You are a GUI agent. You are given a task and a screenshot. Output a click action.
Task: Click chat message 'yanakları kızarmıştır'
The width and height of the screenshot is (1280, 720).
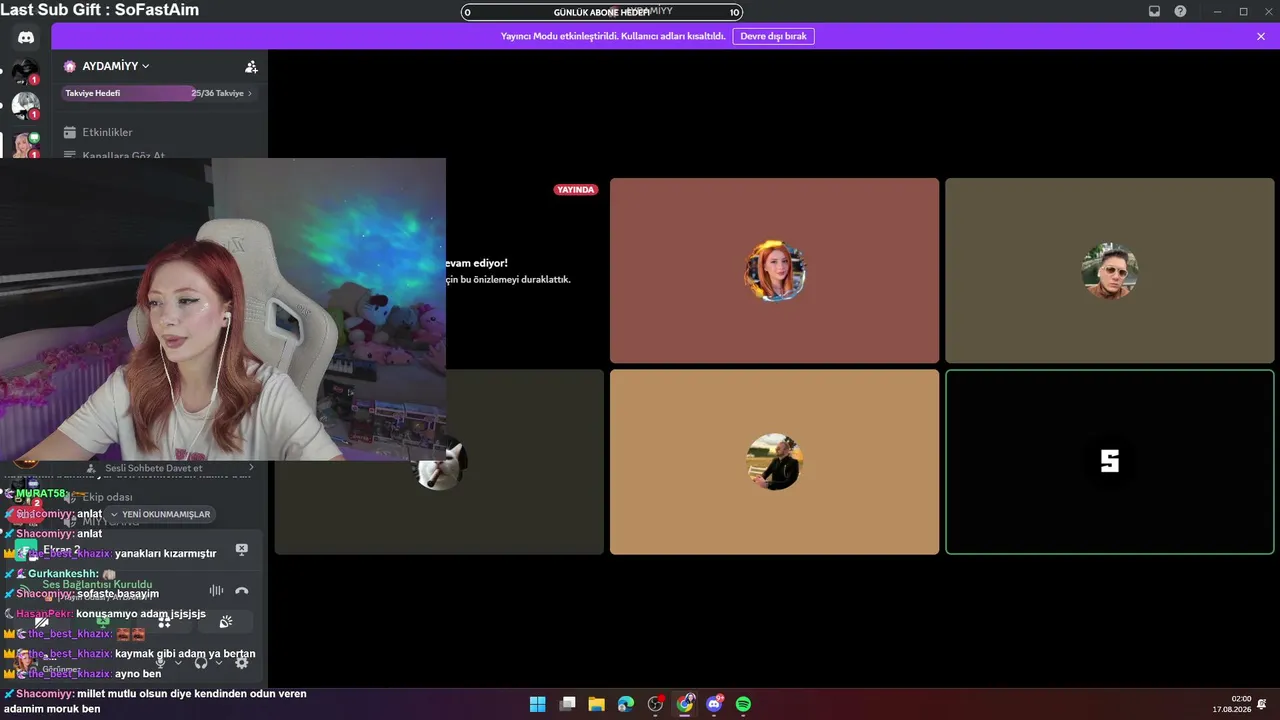[x=166, y=554]
